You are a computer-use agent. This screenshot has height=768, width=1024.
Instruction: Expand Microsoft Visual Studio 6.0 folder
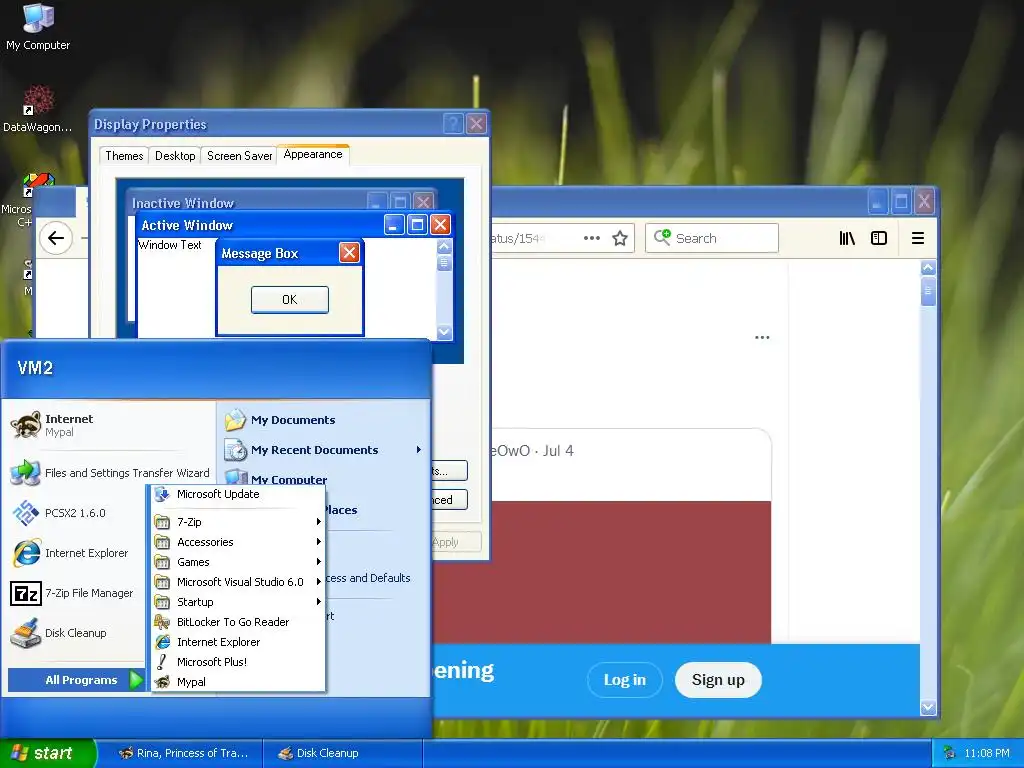[x=238, y=583]
